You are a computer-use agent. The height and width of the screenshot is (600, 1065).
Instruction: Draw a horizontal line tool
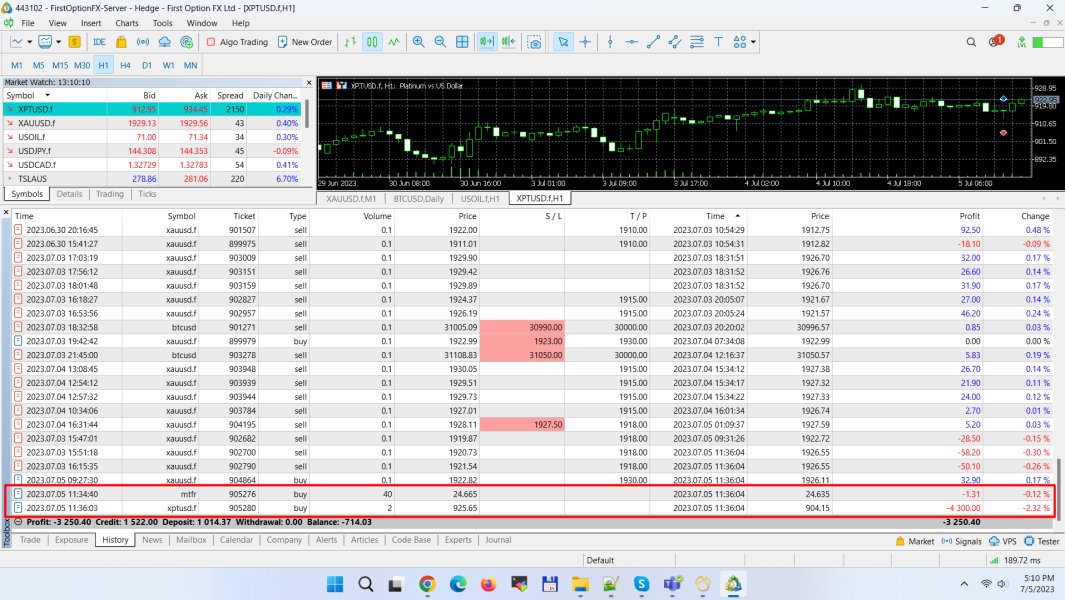(632, 42)
